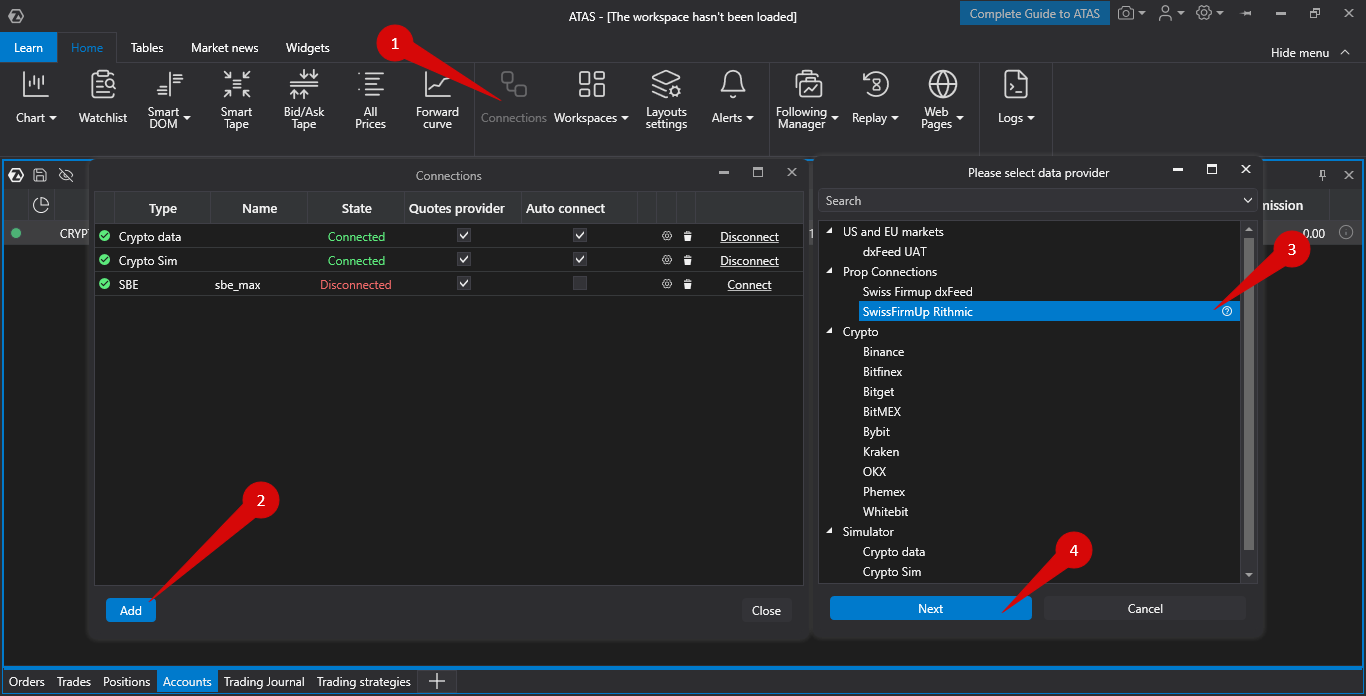Open Connections from the ribbon
This screenshot has width=1366, height=696.
[x=514, y=98]
